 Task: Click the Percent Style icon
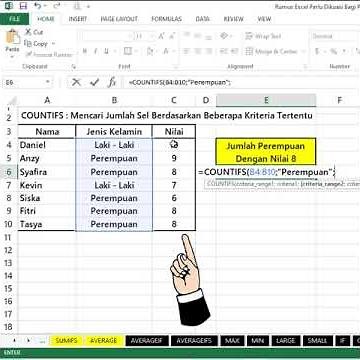(x=333, y=51)
